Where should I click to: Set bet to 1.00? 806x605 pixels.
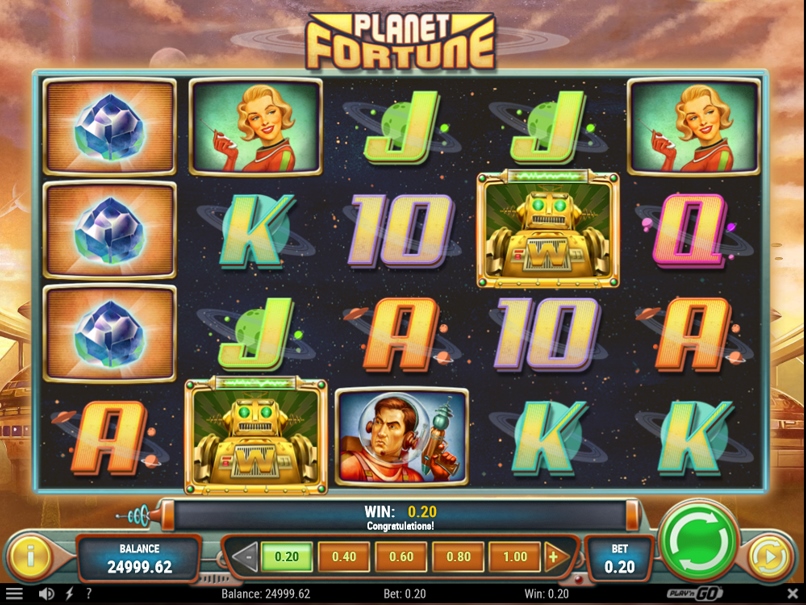coord(515,557)
